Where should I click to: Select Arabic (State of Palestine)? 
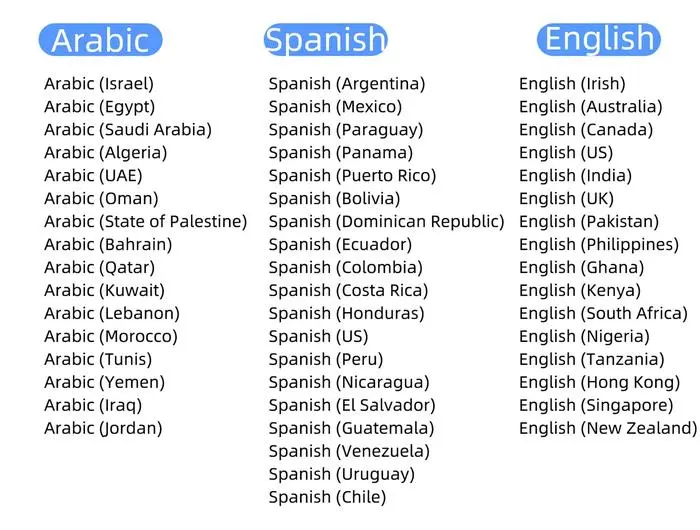coord(145,222)
